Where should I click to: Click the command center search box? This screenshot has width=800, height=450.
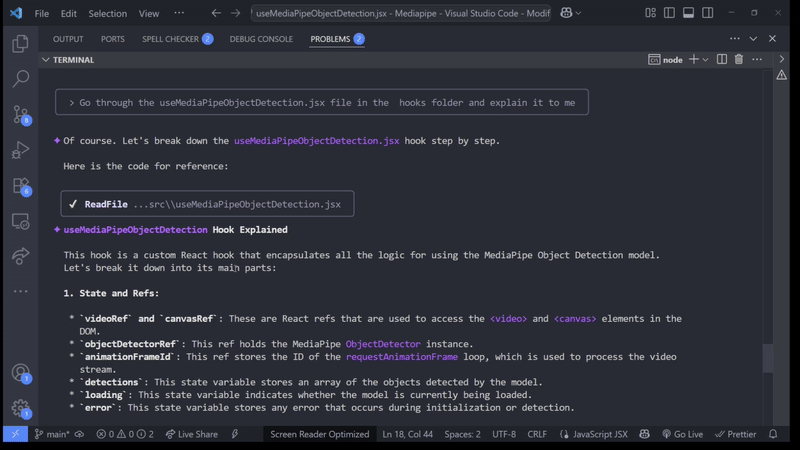pyautogui.click(x=401, y=13)
